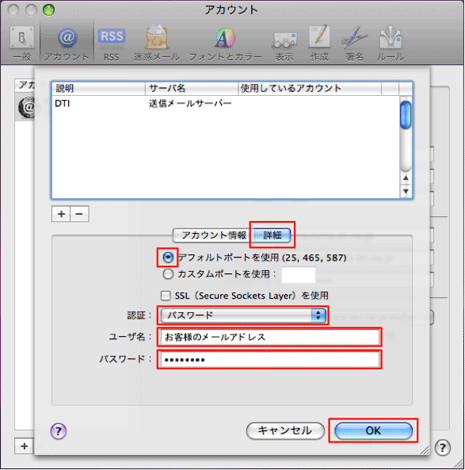
Task: Select デフォルトポートを使用 radio button
Action: click(168, 257)
